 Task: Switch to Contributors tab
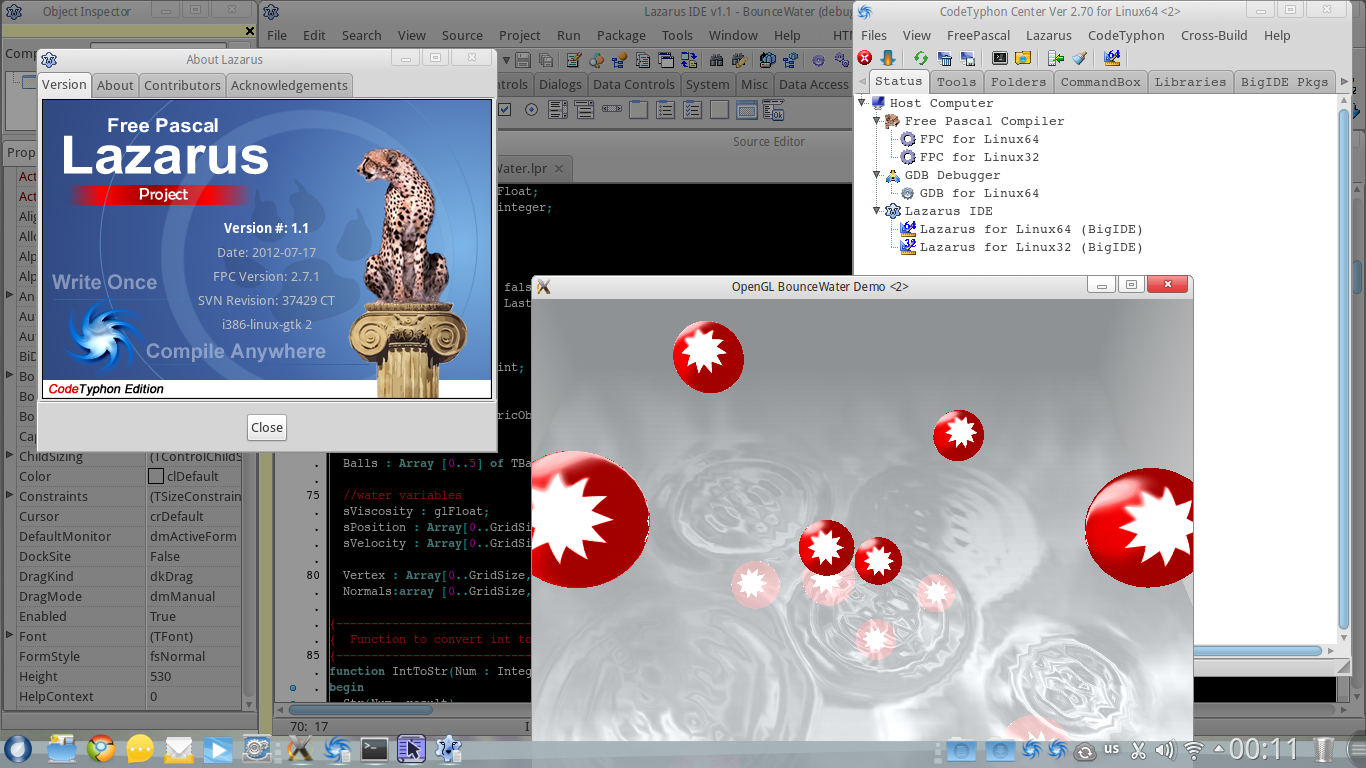(182, 85)
